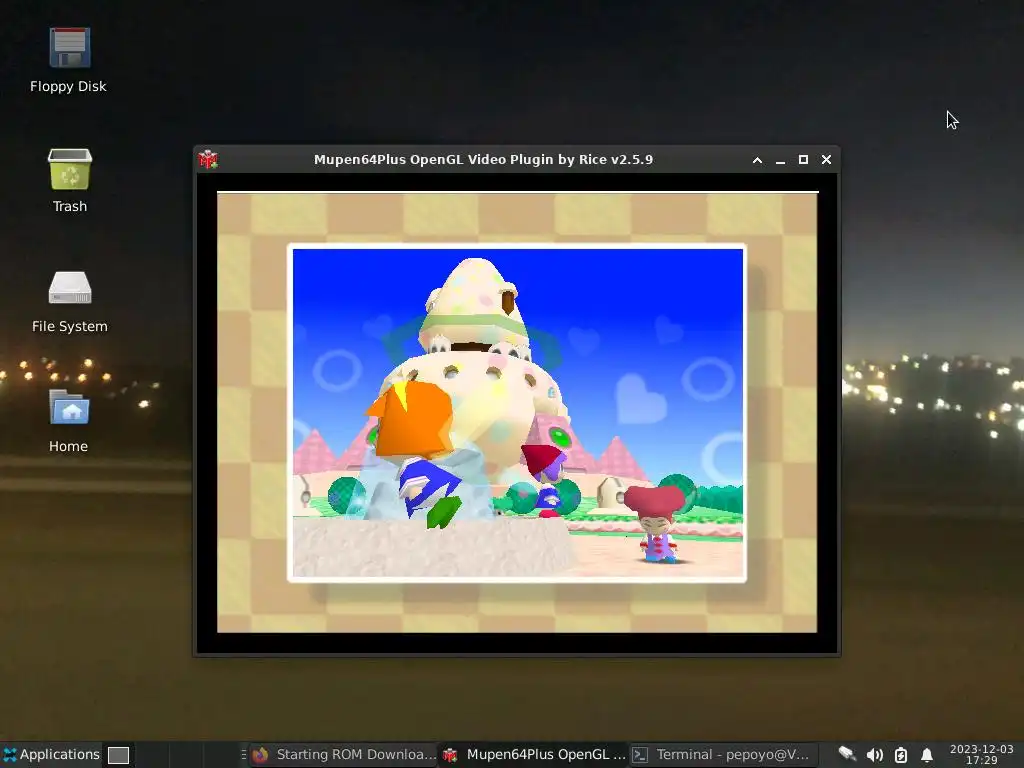The width and height of the screenshot is (1024, 768).
Task: Switch to Terminal taskbar entry
Action: tap(724, 754)
